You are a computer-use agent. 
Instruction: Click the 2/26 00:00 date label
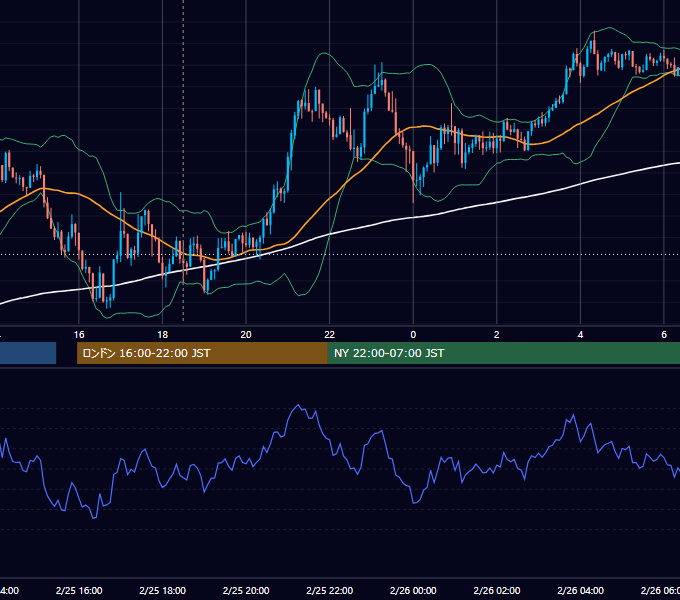[x=413, y=590]
